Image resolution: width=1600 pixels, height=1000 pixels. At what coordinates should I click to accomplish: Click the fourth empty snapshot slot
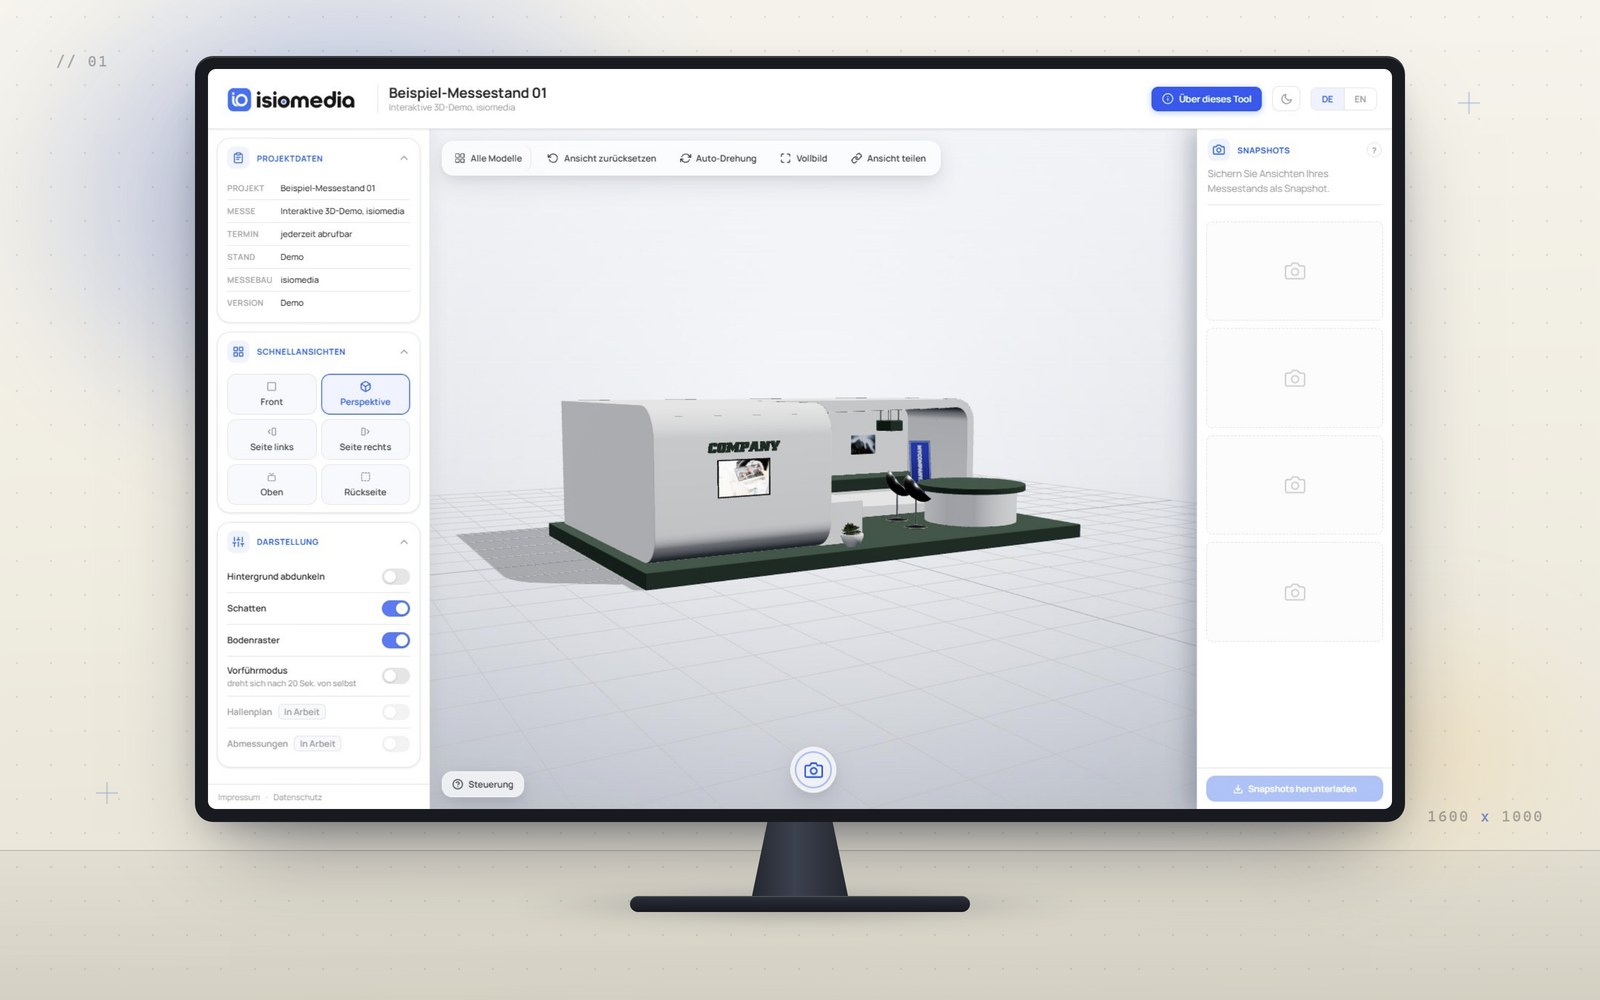tap(1294, 592)
